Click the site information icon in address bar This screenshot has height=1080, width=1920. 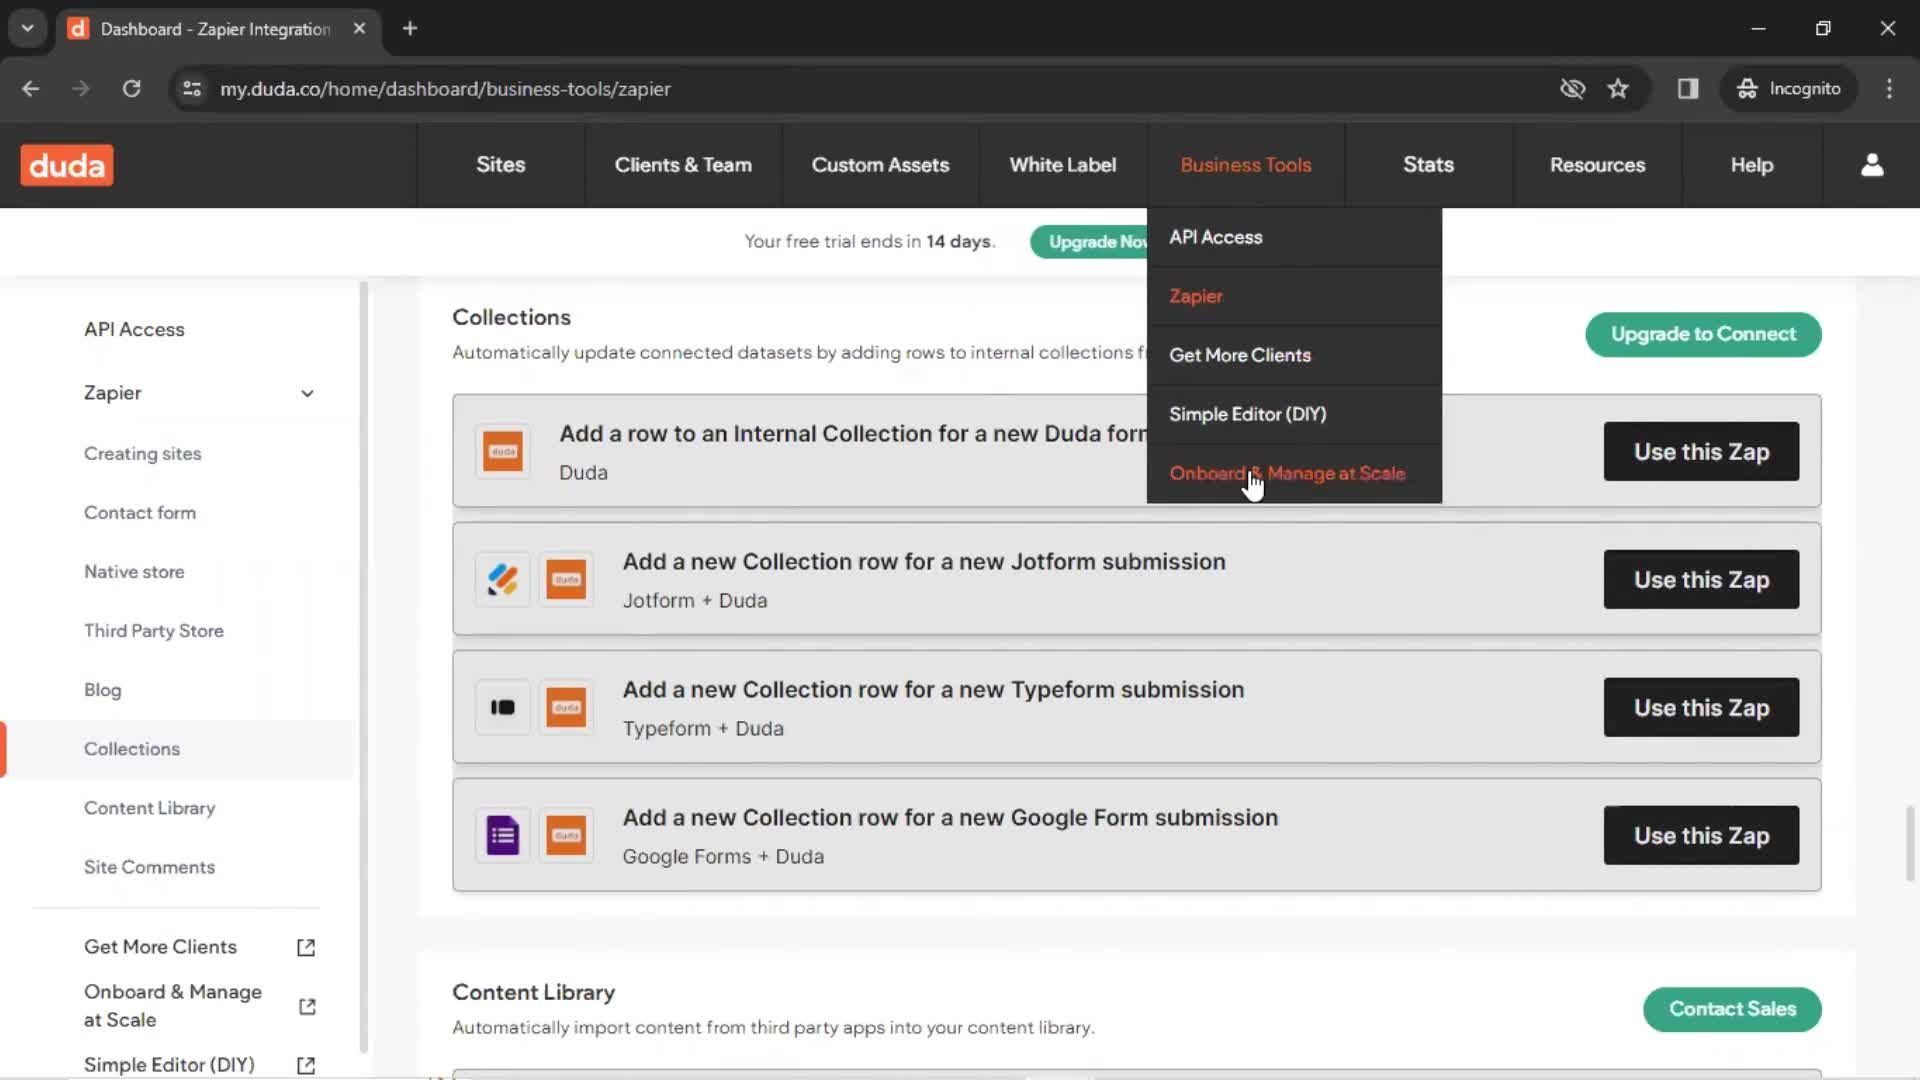192,89
